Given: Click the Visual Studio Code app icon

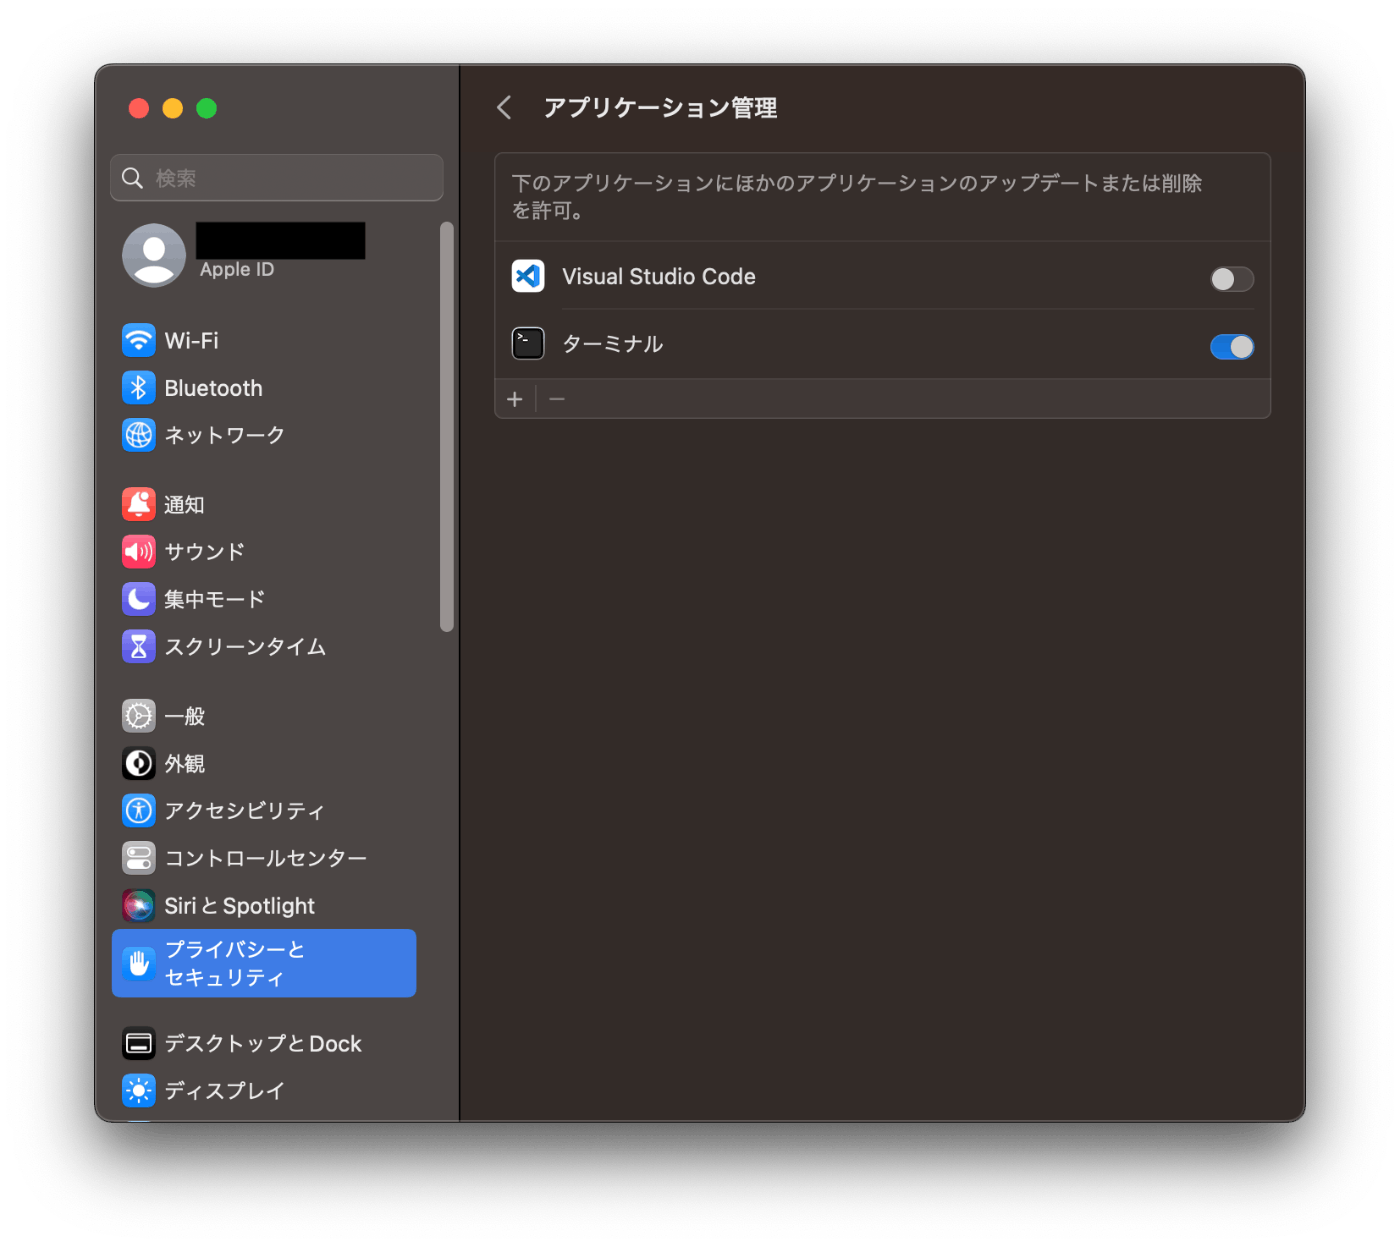Looking at the screenshot, I should [528, 276].
